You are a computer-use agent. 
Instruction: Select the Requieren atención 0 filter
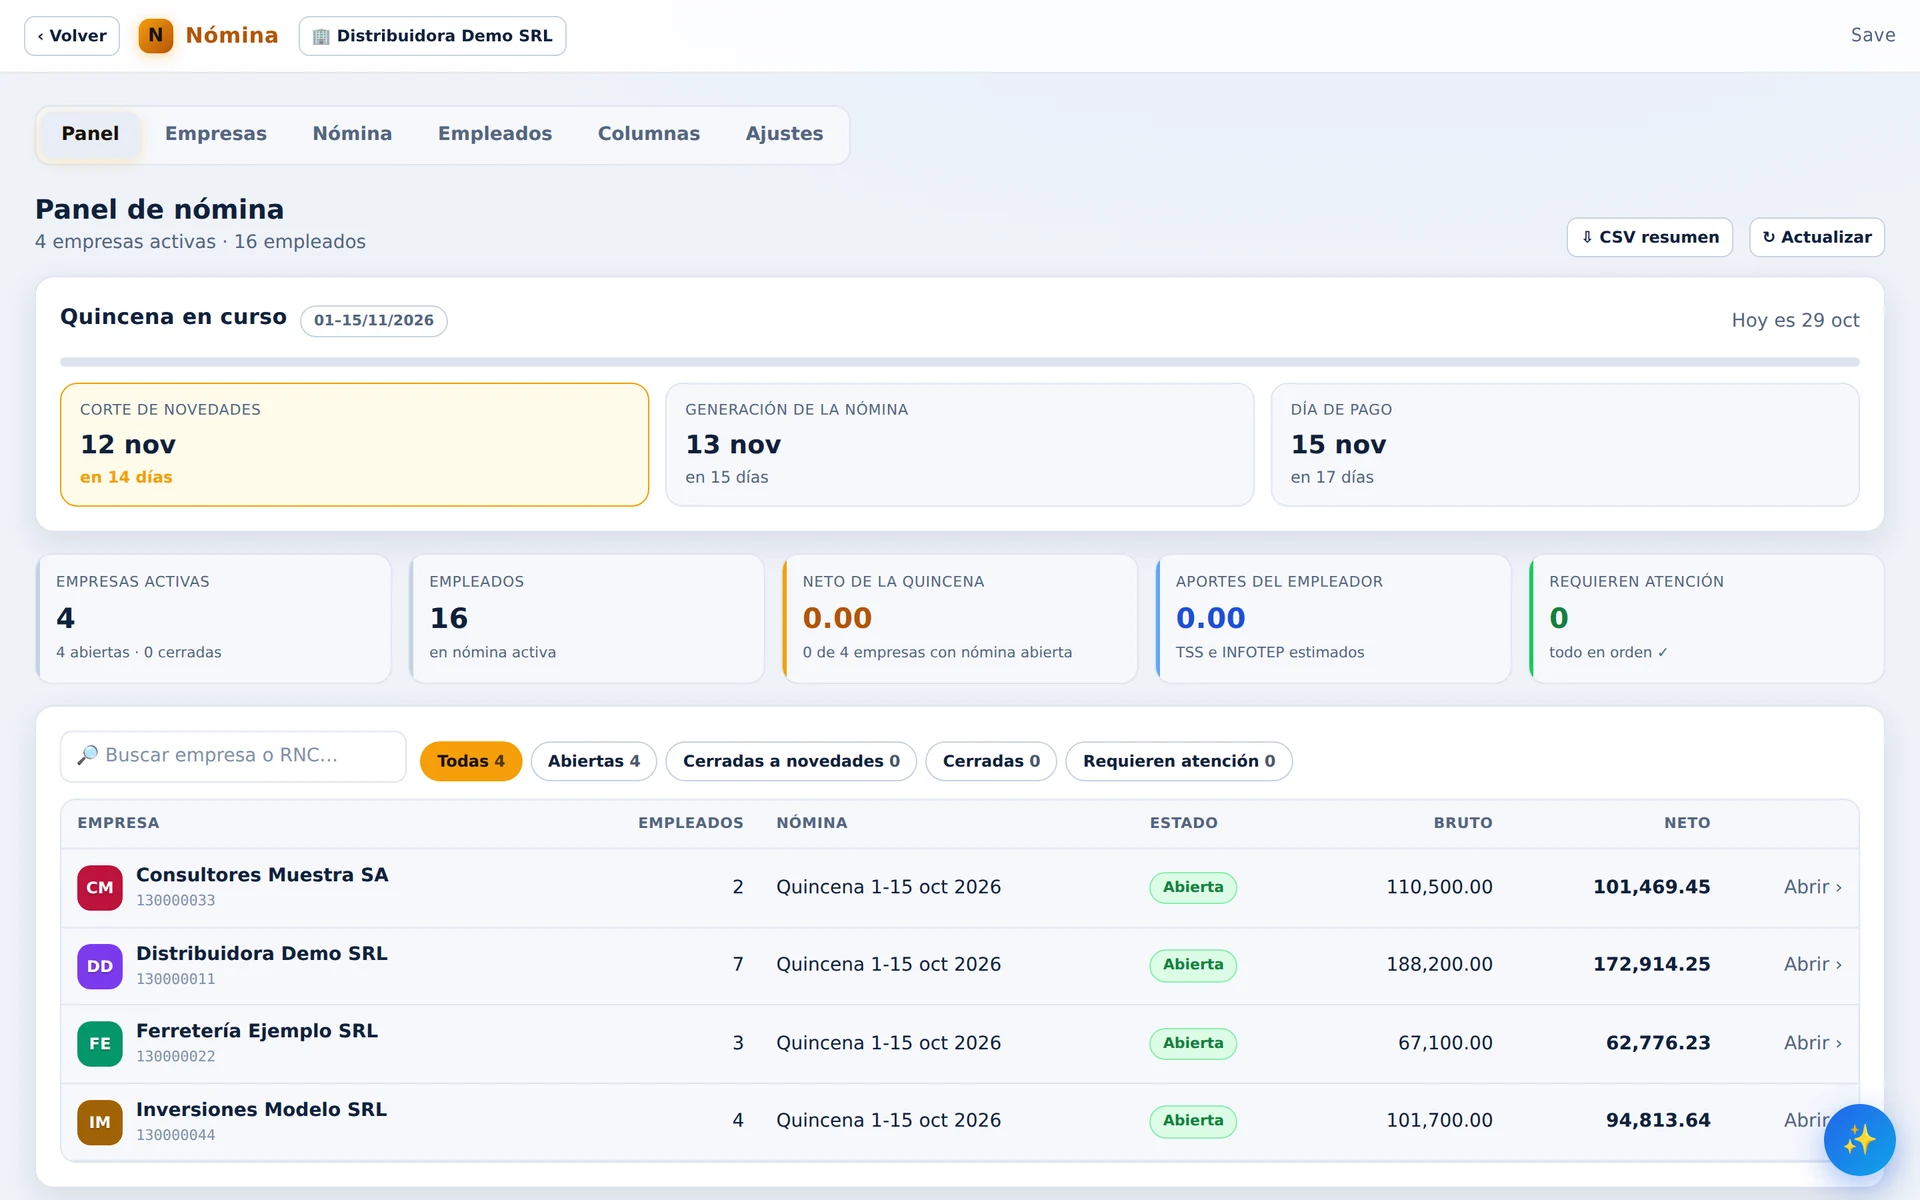[x=1179, y=761]
